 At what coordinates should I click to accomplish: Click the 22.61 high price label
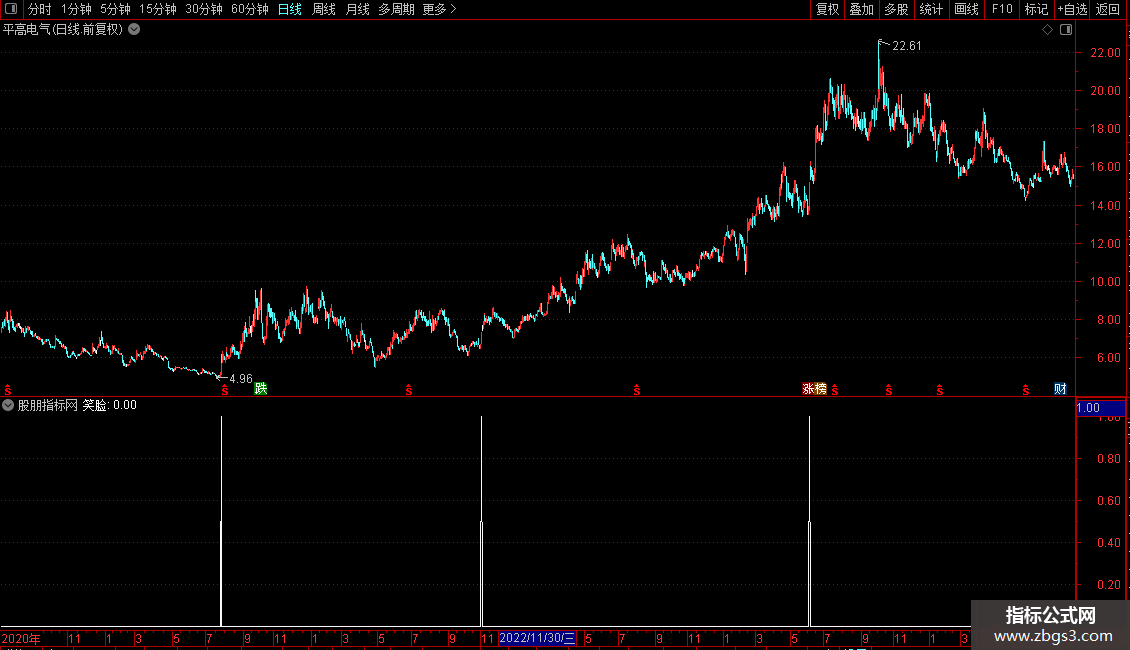pyautogui.click(x=907, y=45)
